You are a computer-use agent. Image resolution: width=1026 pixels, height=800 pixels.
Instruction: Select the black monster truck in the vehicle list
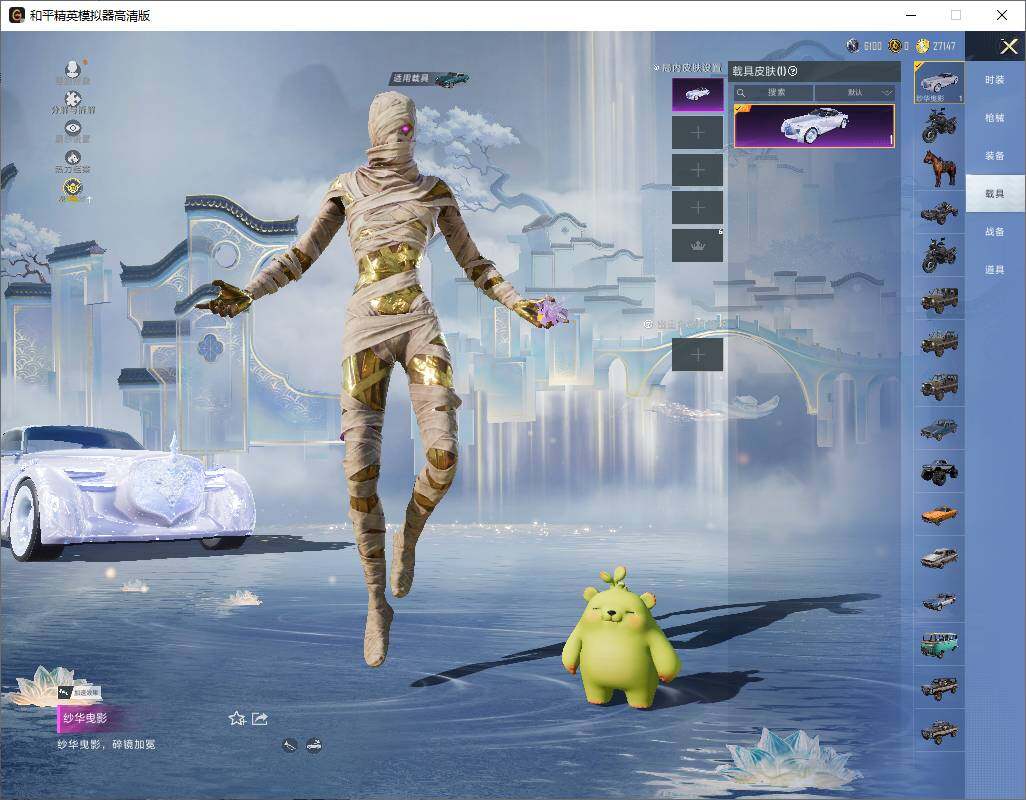pyautogui.click(x=939, y=471)
